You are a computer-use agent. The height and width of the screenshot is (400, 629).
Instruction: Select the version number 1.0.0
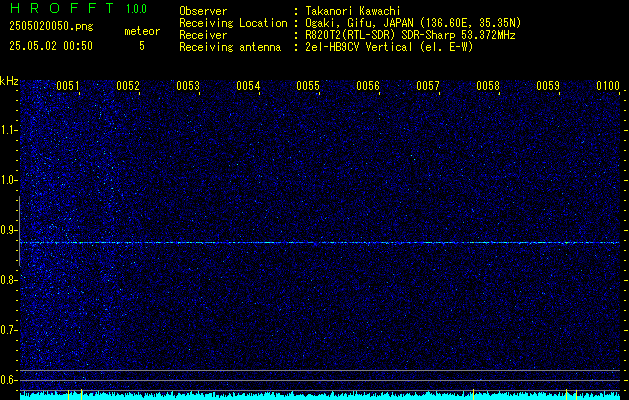[136, 9]
